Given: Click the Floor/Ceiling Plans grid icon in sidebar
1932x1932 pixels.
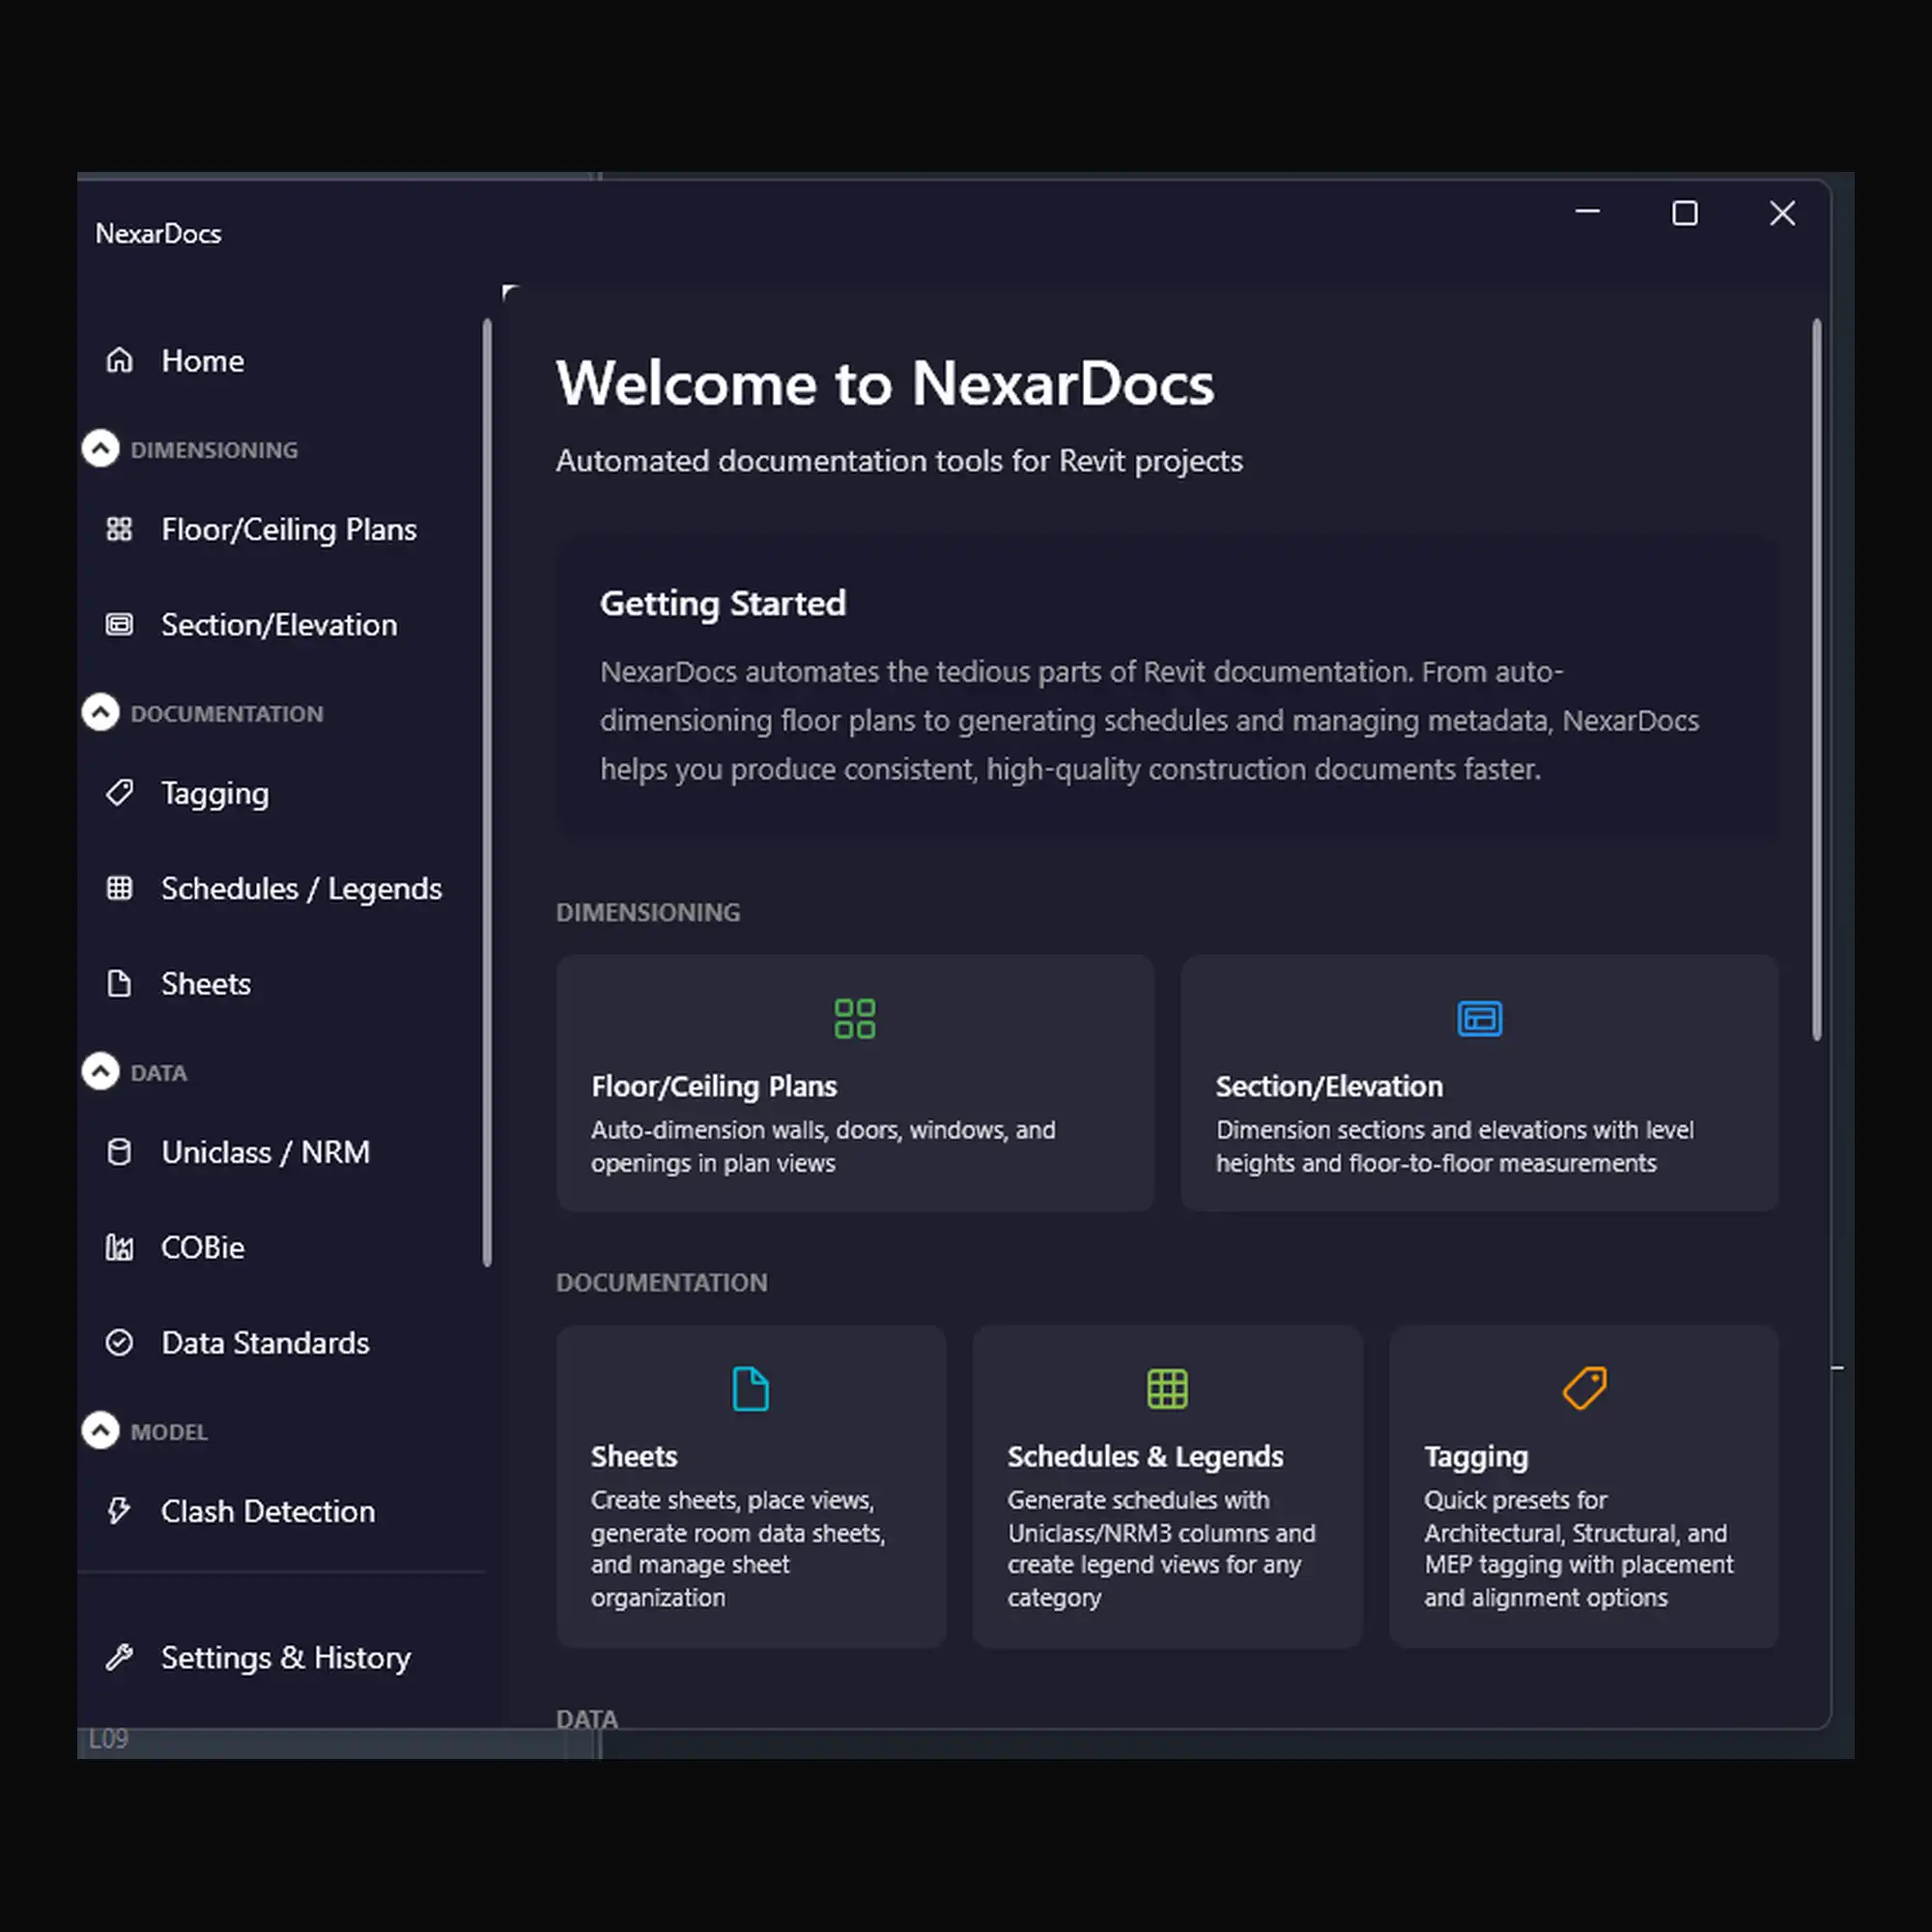Looking at the screenshot, I should point(119,529).
